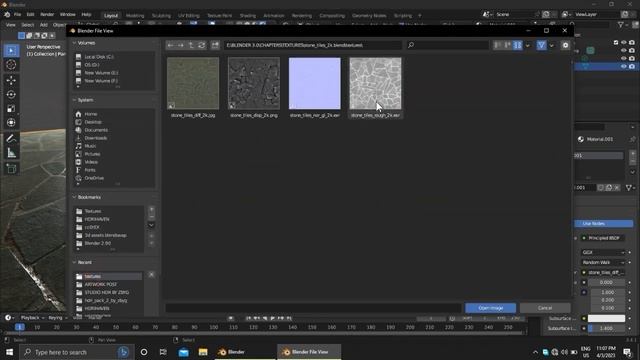This screenshot has width=640, height=360.
Task: Open the GGX distribution dropdown
Action: (x=603, y=253)
